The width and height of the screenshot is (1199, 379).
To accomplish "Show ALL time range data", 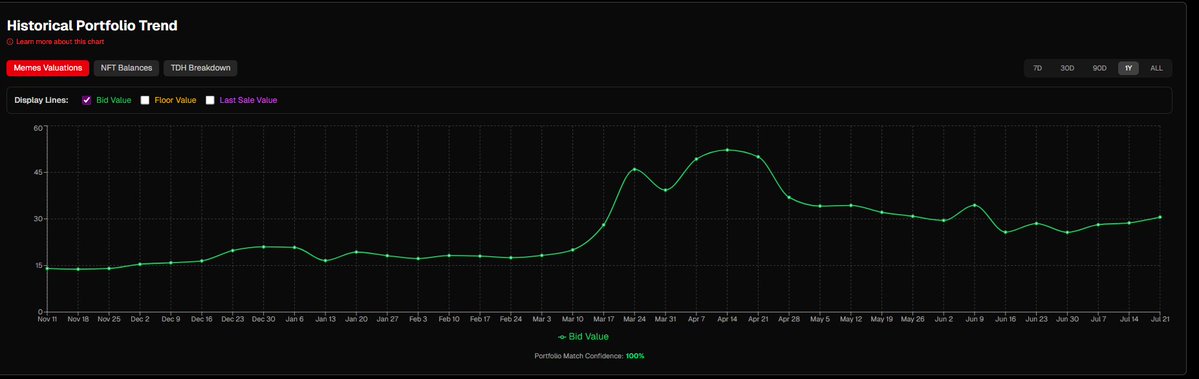I will coord(1156,68).
